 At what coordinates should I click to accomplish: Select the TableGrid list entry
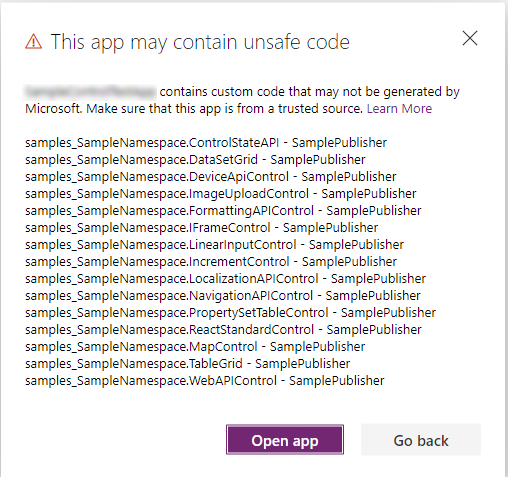[x=188, y=364]
